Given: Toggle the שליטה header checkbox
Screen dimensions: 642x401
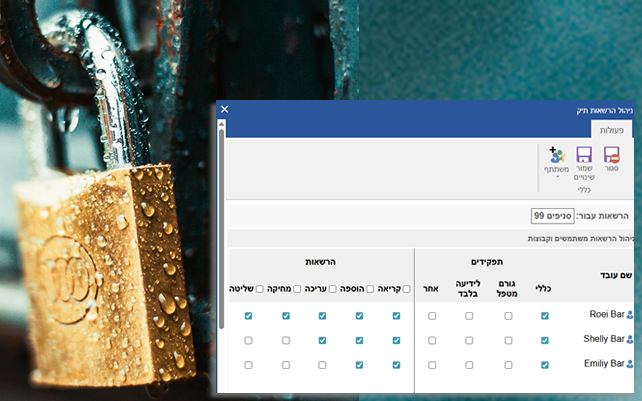Looking at the screenshot, I should 260,289.
